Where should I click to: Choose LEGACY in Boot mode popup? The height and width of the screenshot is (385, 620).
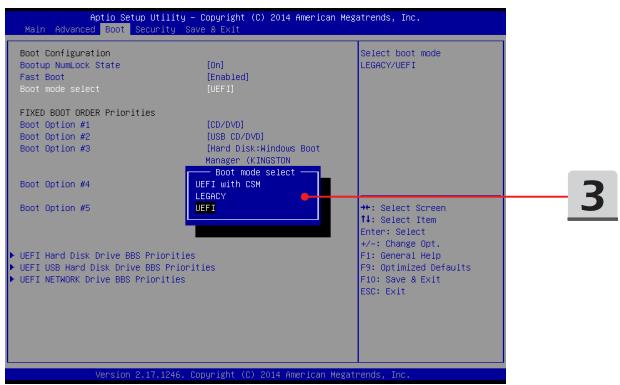(x=211, y=196)
